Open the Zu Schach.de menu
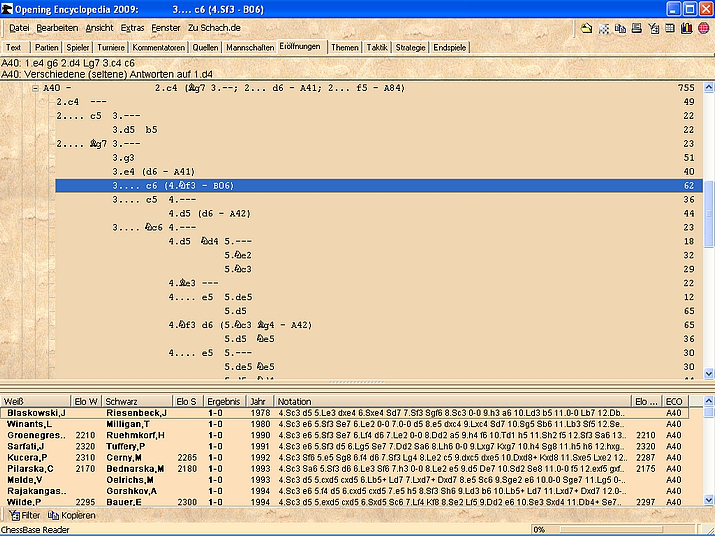 214,28
